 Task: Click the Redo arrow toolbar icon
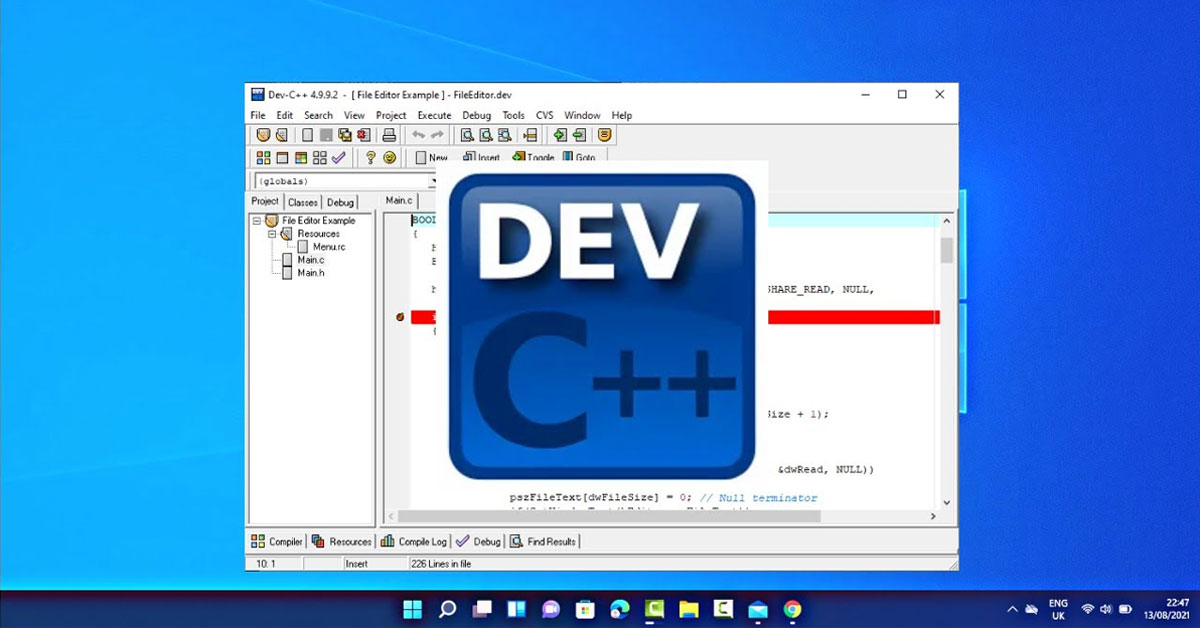436,134
